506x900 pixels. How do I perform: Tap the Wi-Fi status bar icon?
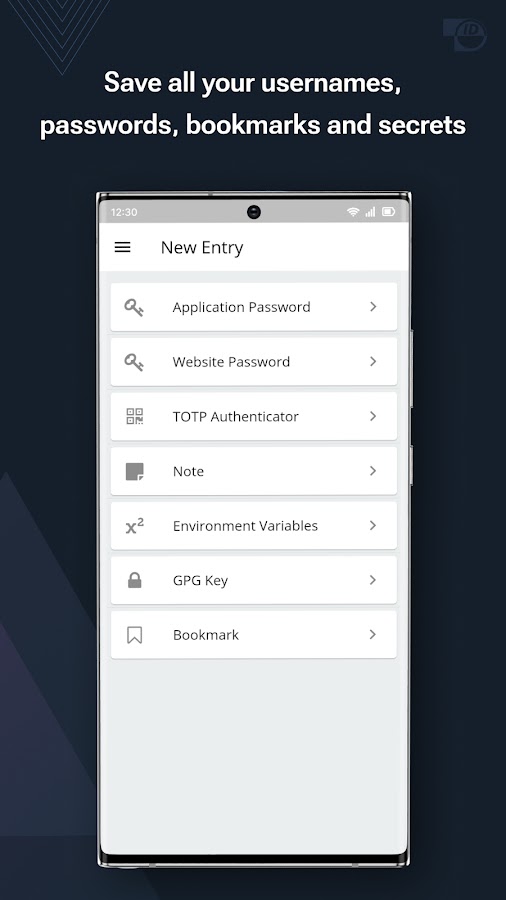click(353, 212)
